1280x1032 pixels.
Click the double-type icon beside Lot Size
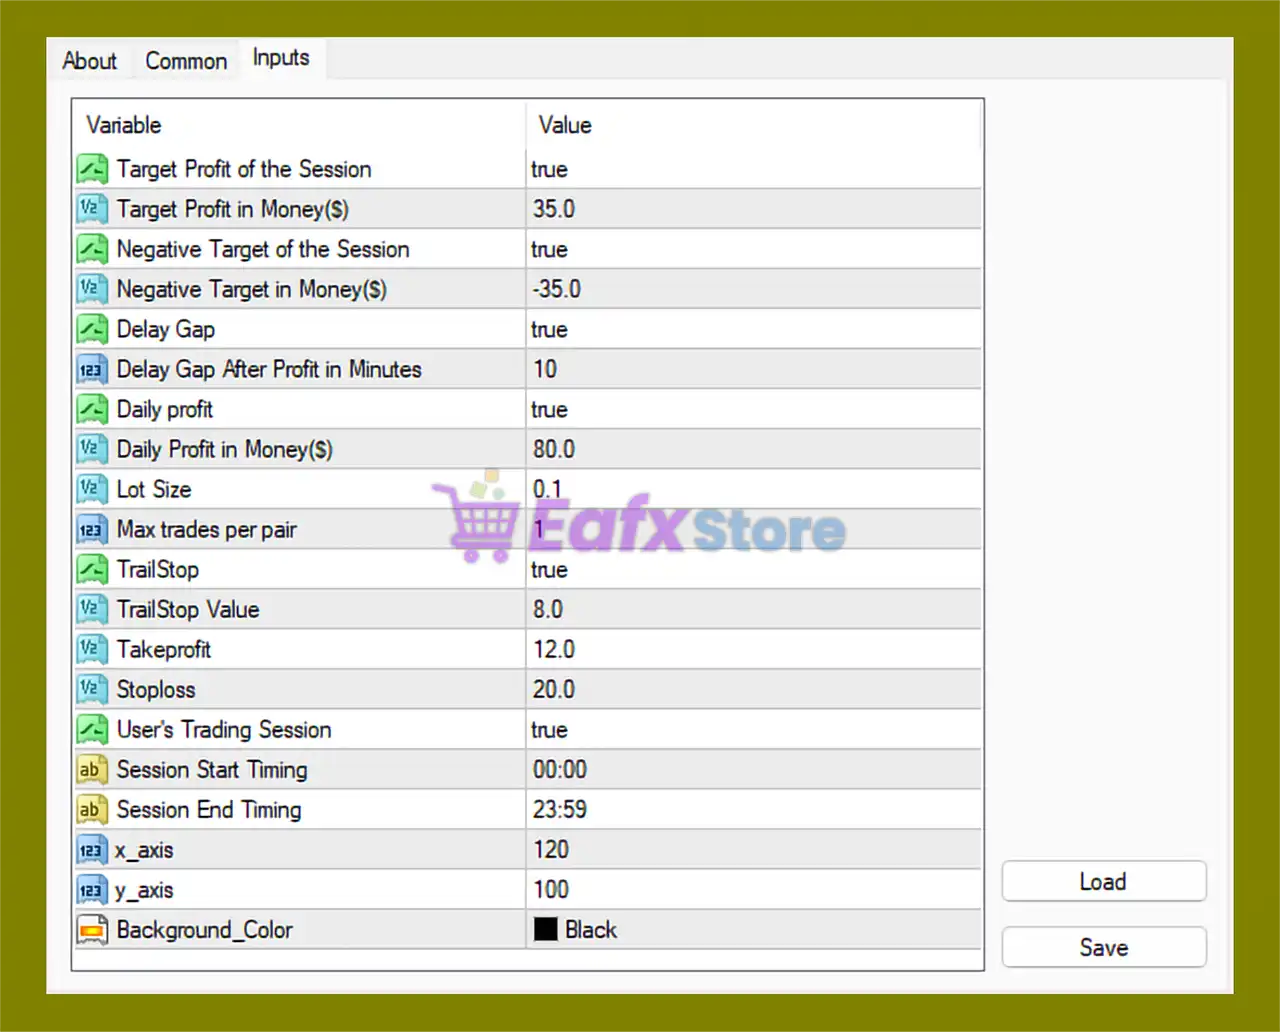(x=92, y=489)
